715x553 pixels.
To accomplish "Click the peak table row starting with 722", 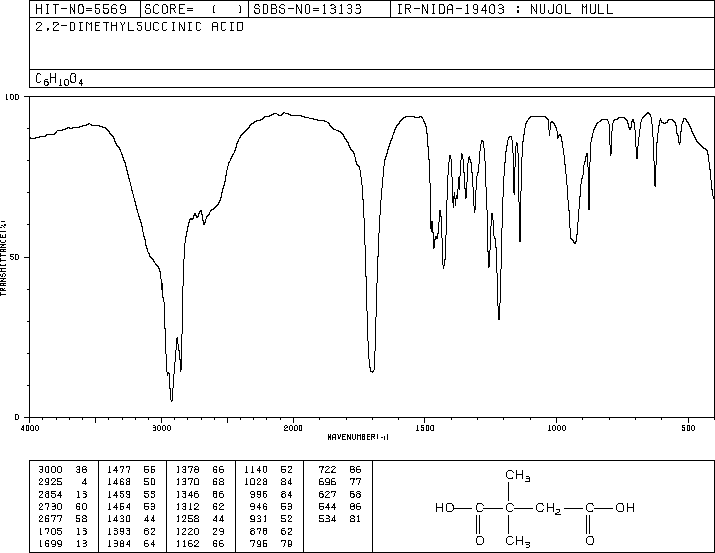I will pyautogui.click(x=340, y=470).
